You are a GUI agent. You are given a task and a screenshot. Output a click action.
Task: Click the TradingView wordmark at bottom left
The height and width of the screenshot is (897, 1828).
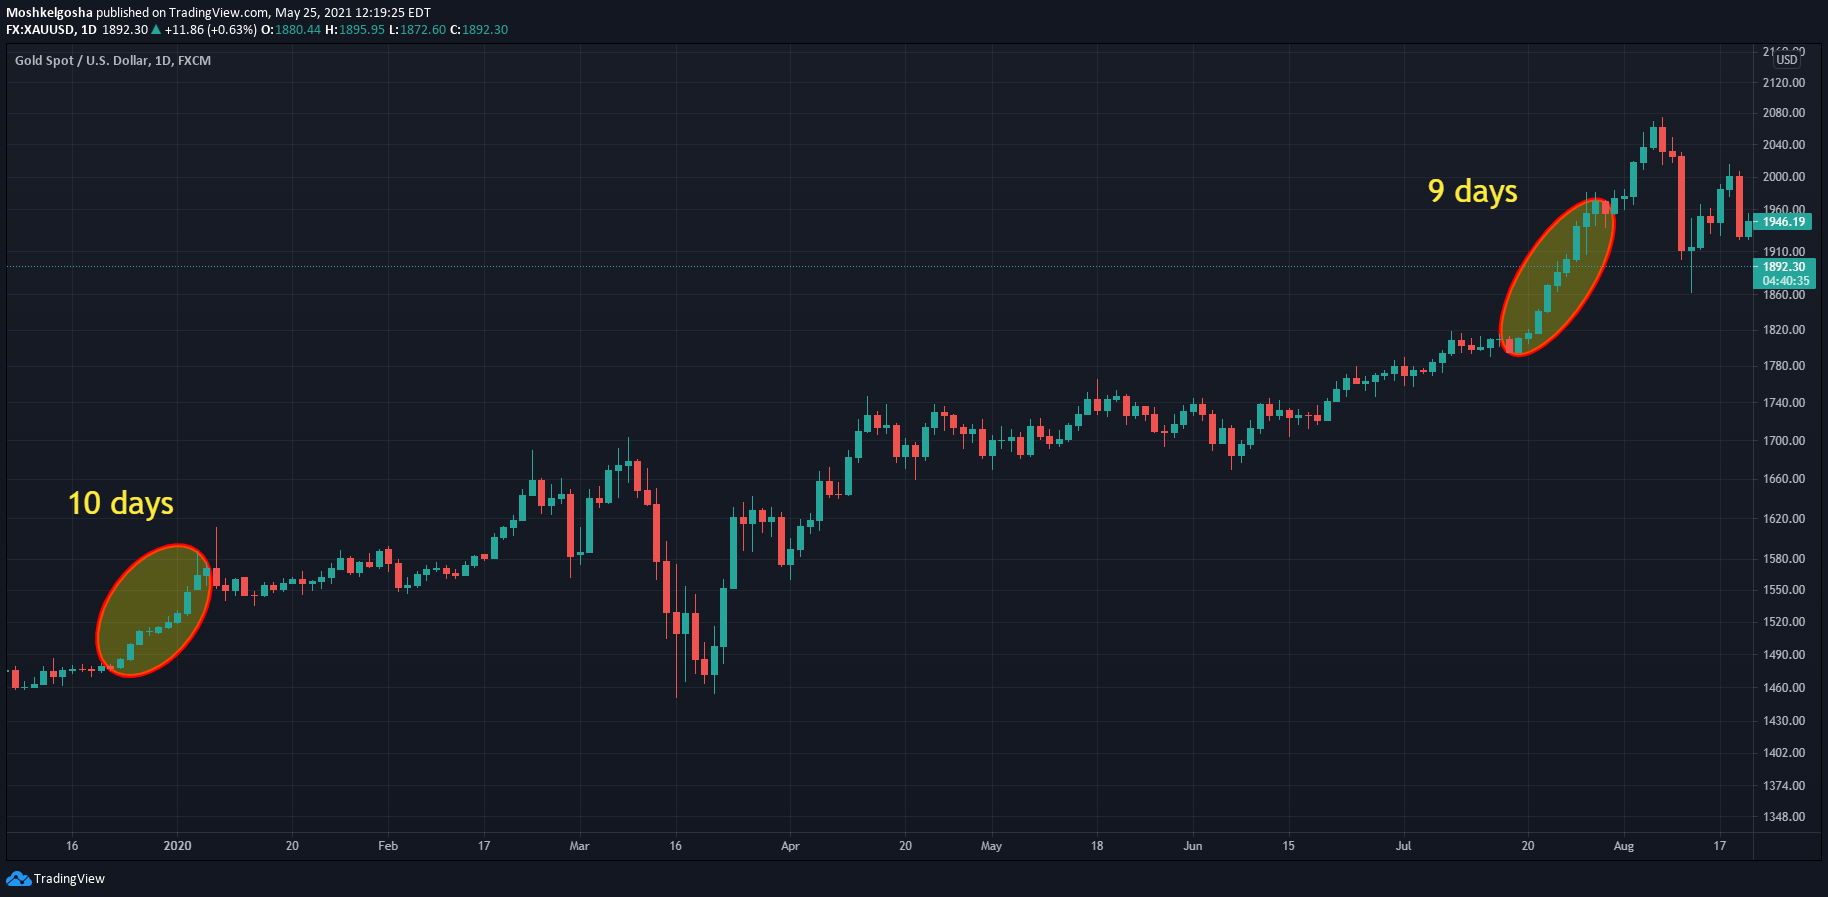click(x=69, y=879)
